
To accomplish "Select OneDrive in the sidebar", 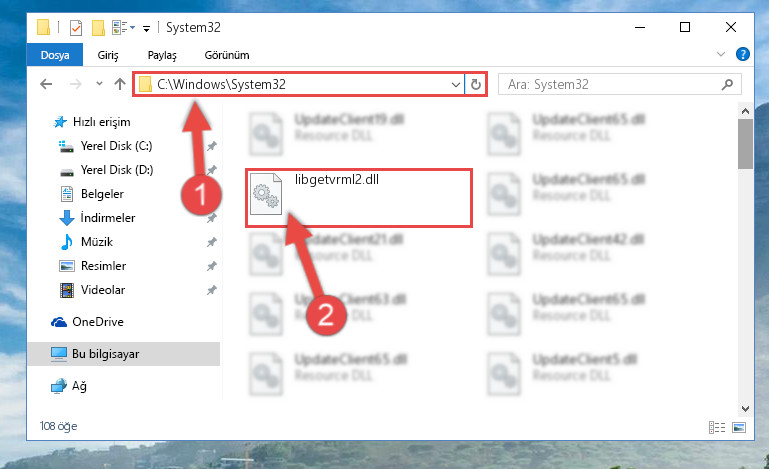I will click(98, 322).
